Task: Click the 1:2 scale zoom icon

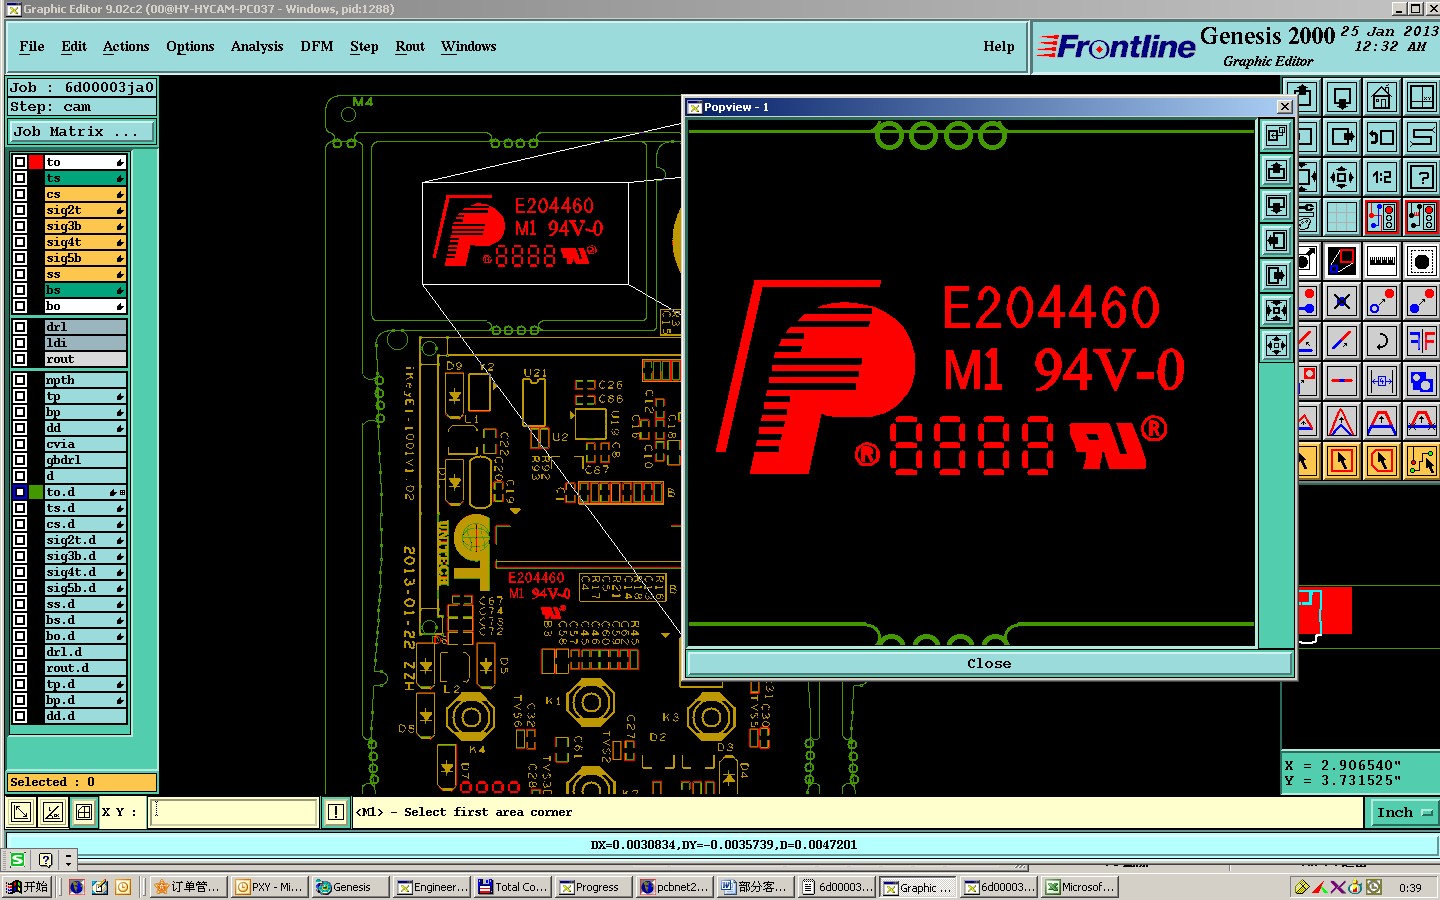Action: point(1381,178)
